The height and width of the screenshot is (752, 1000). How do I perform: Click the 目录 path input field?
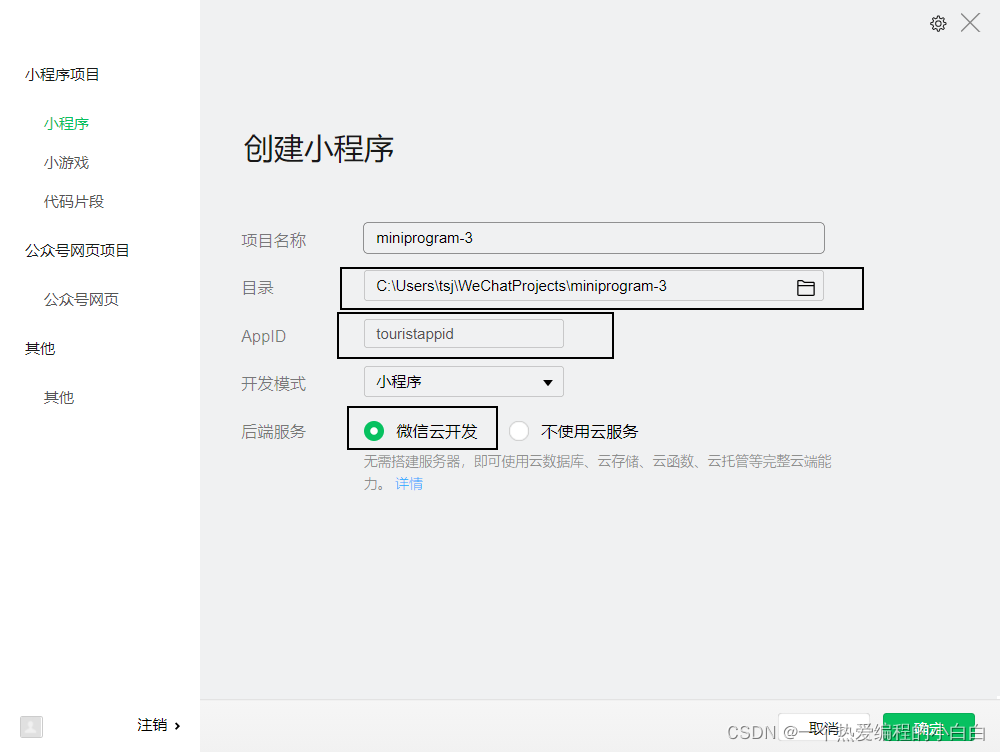(594, 286)
